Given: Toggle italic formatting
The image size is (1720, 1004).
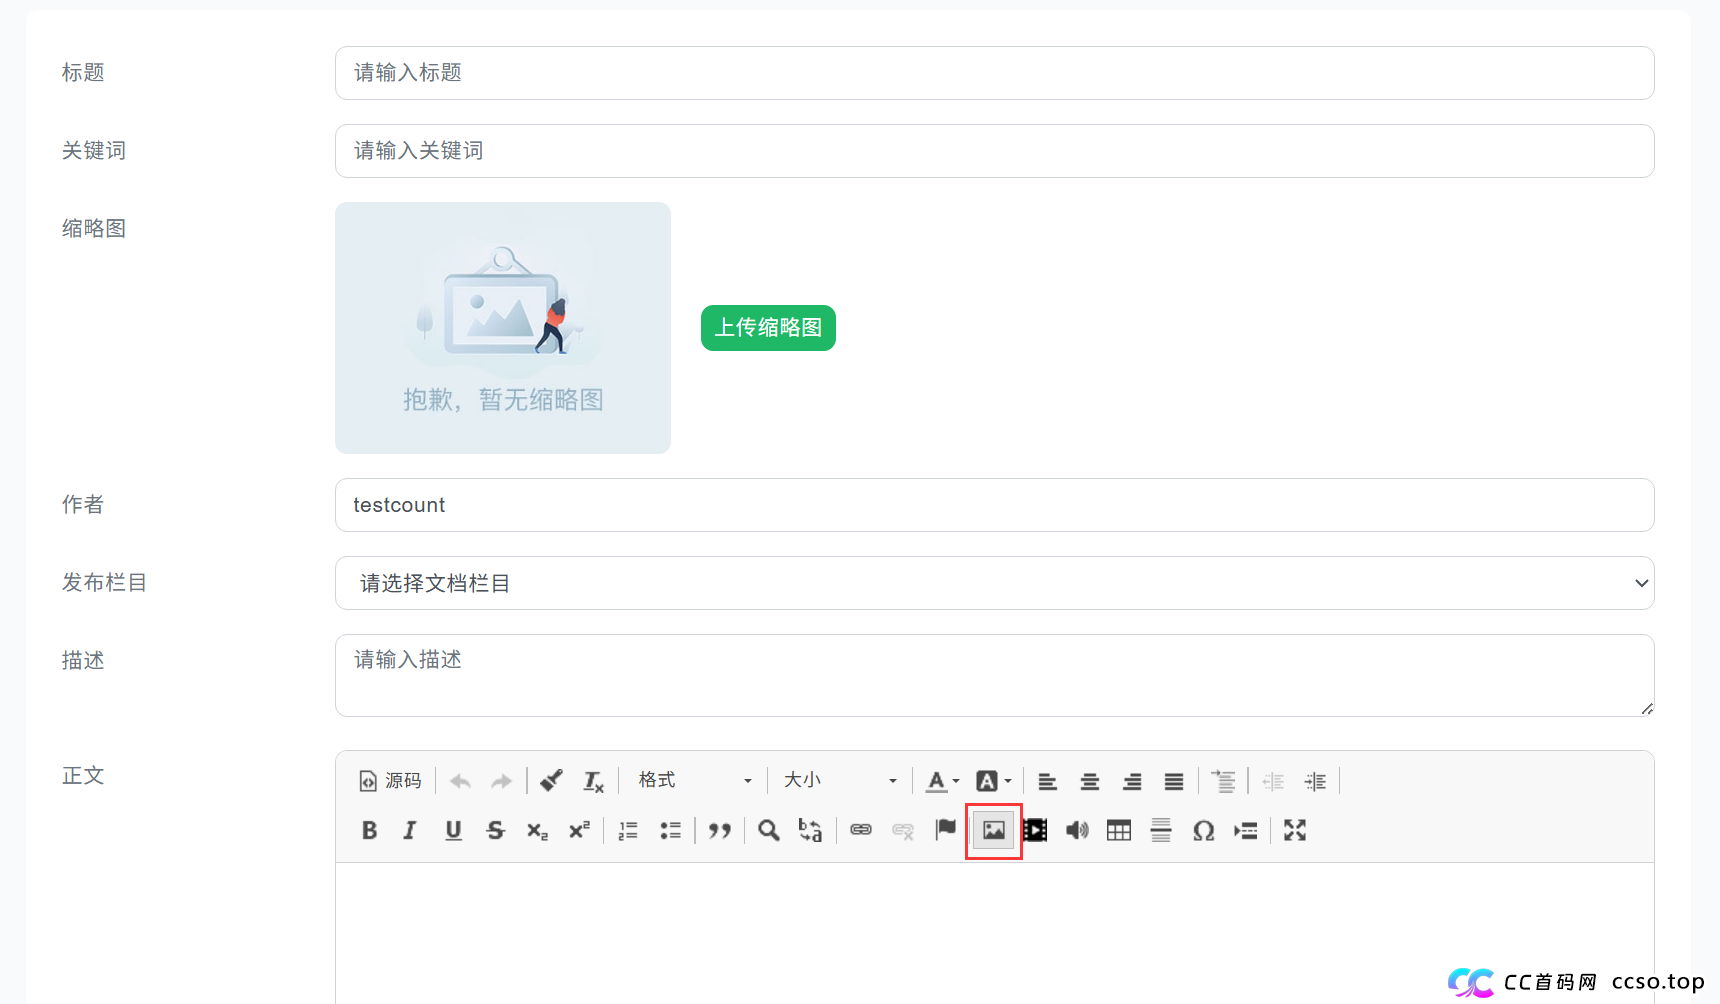Looking at the screenshot, I should tap(410, 830).
